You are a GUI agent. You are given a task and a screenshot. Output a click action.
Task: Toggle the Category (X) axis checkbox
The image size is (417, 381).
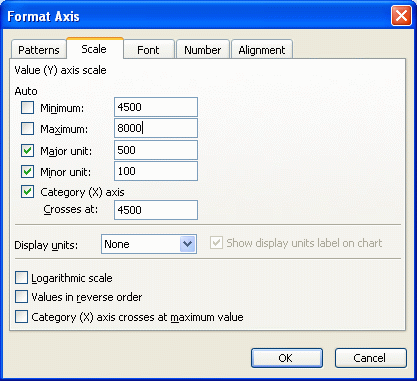27,192
